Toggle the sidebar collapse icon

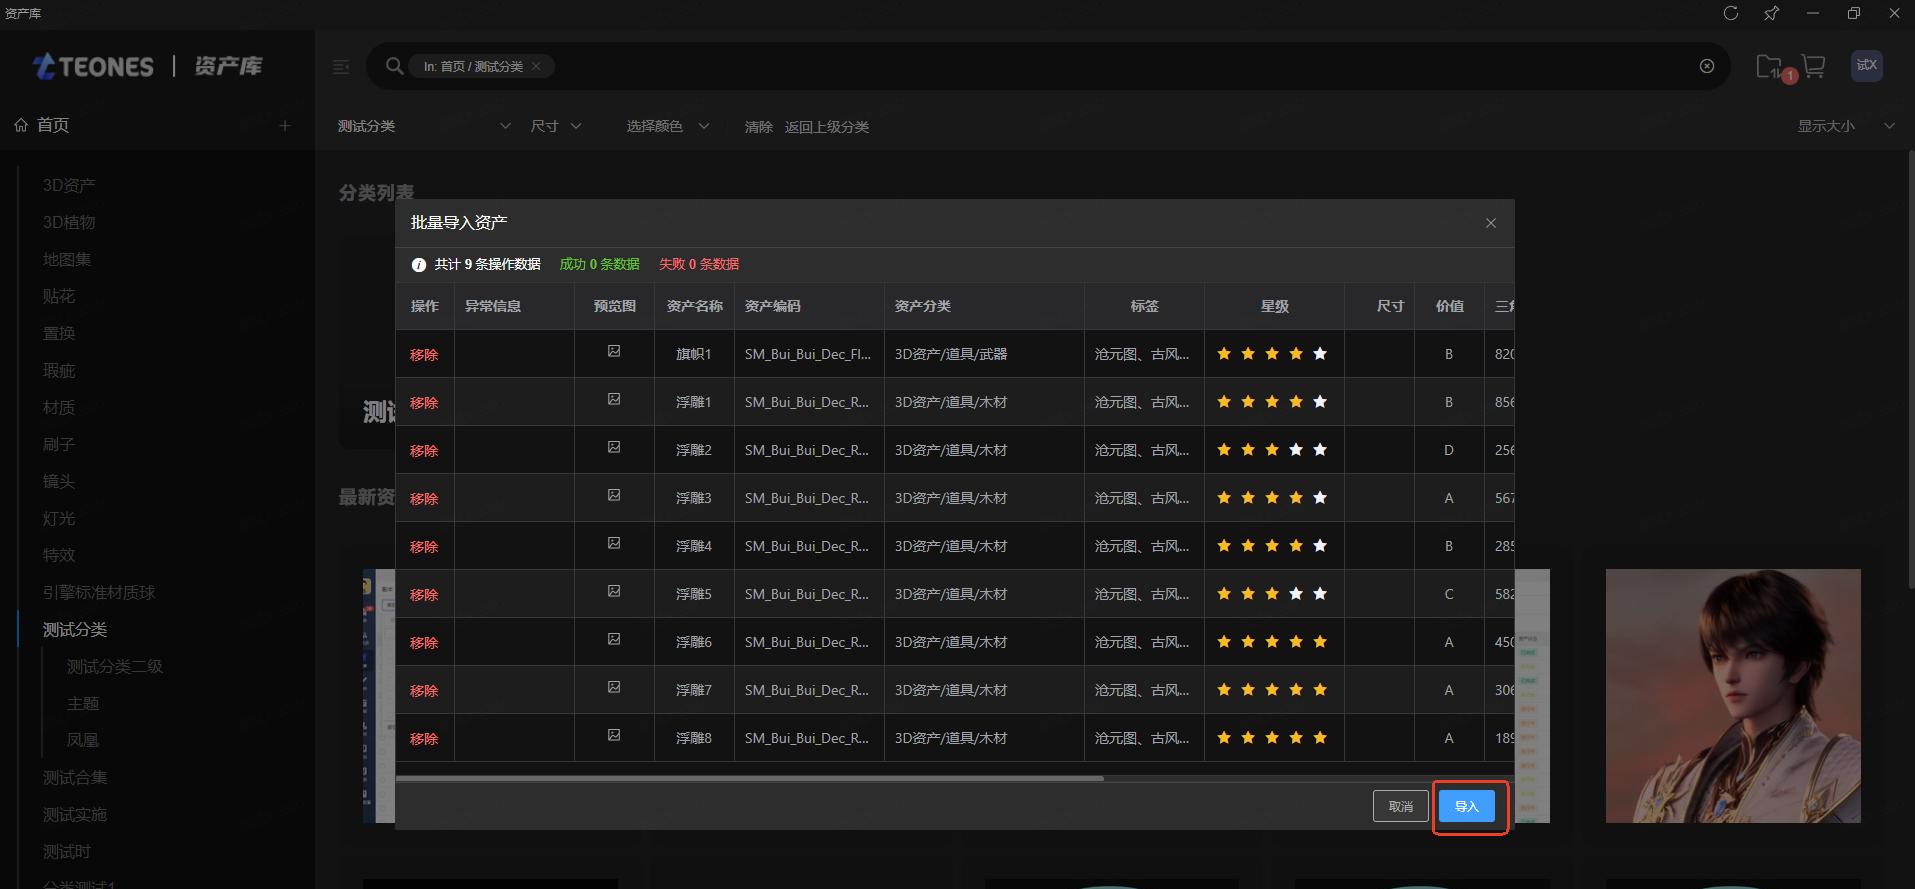(341, 67)
